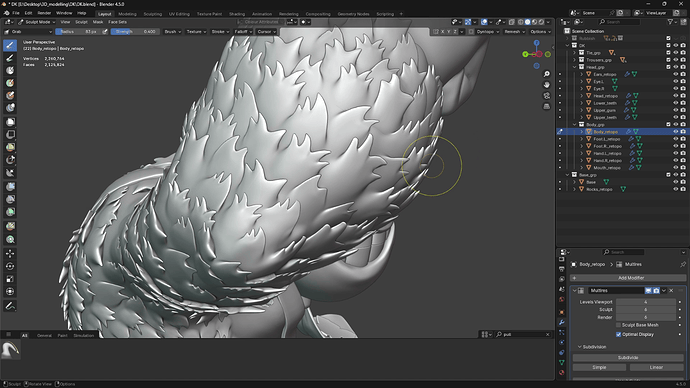Click the blue Z axis on navigation gizmo
This screenshot has width=690, height=388.
(536, 43)
